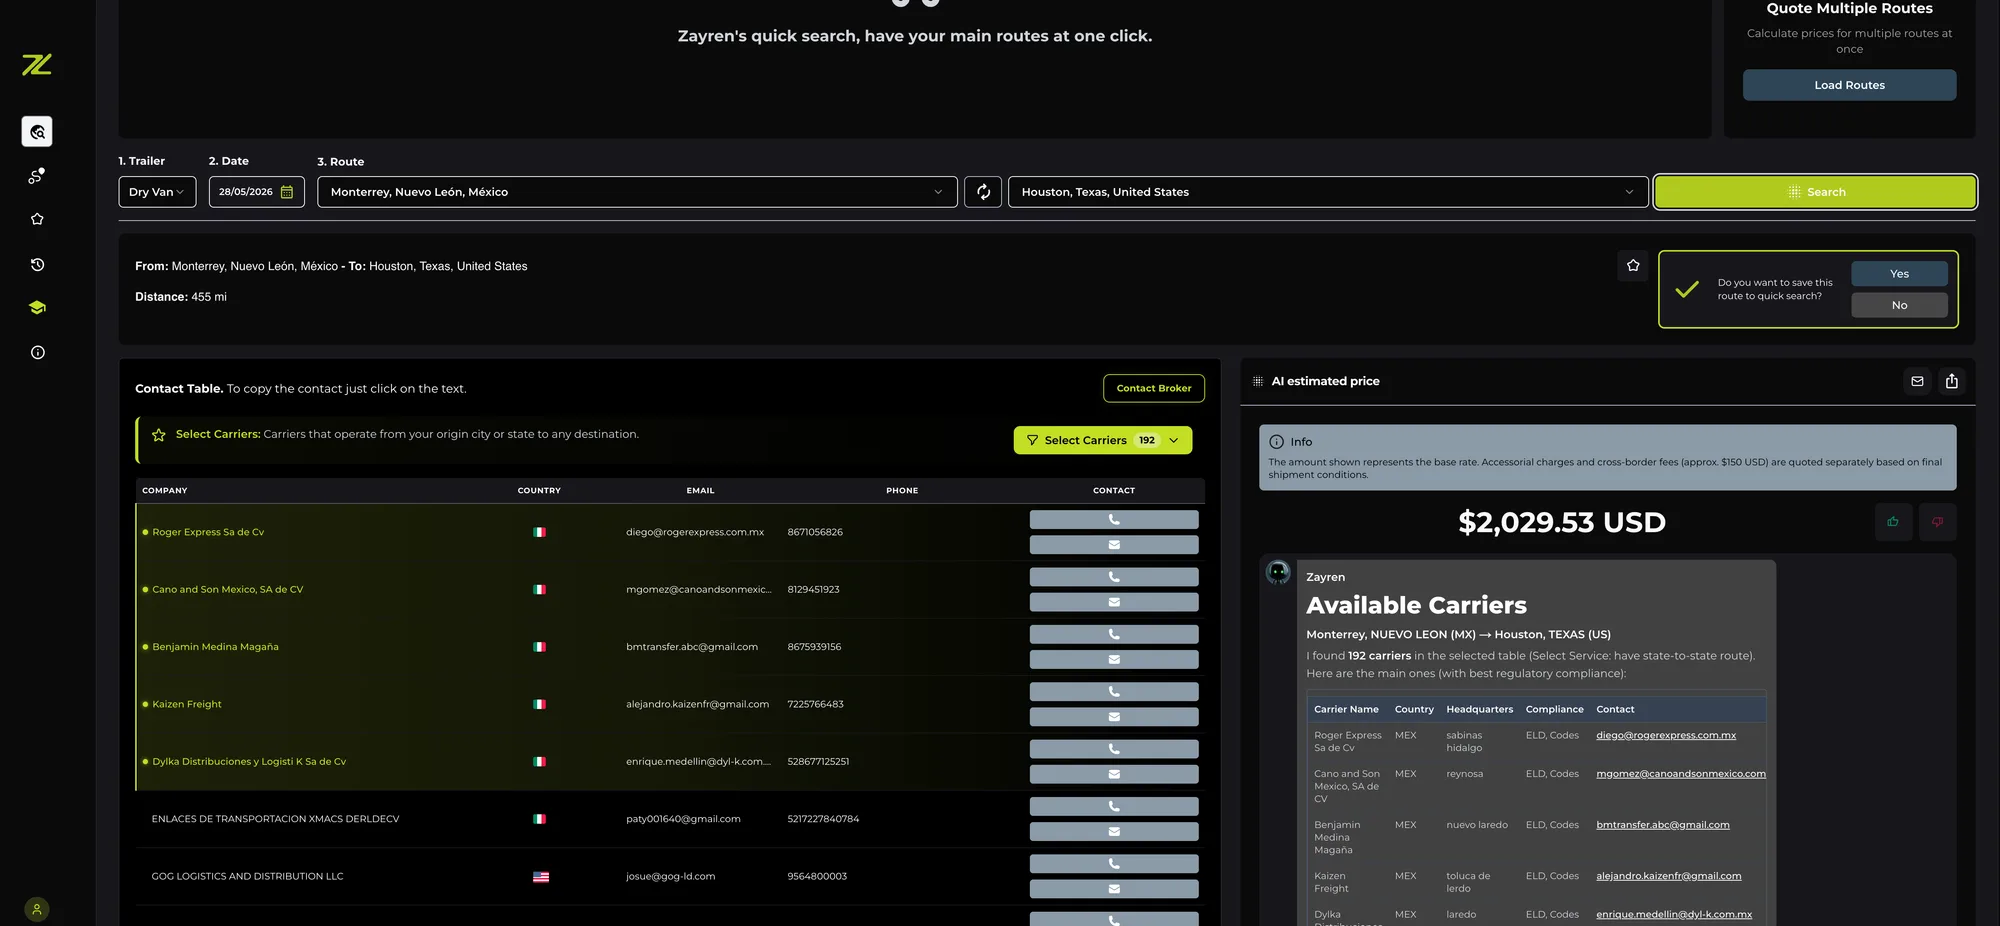Viewport: 2000px width, 926px height.
Task: Open the route search page from sidebar
Action: 37,132
